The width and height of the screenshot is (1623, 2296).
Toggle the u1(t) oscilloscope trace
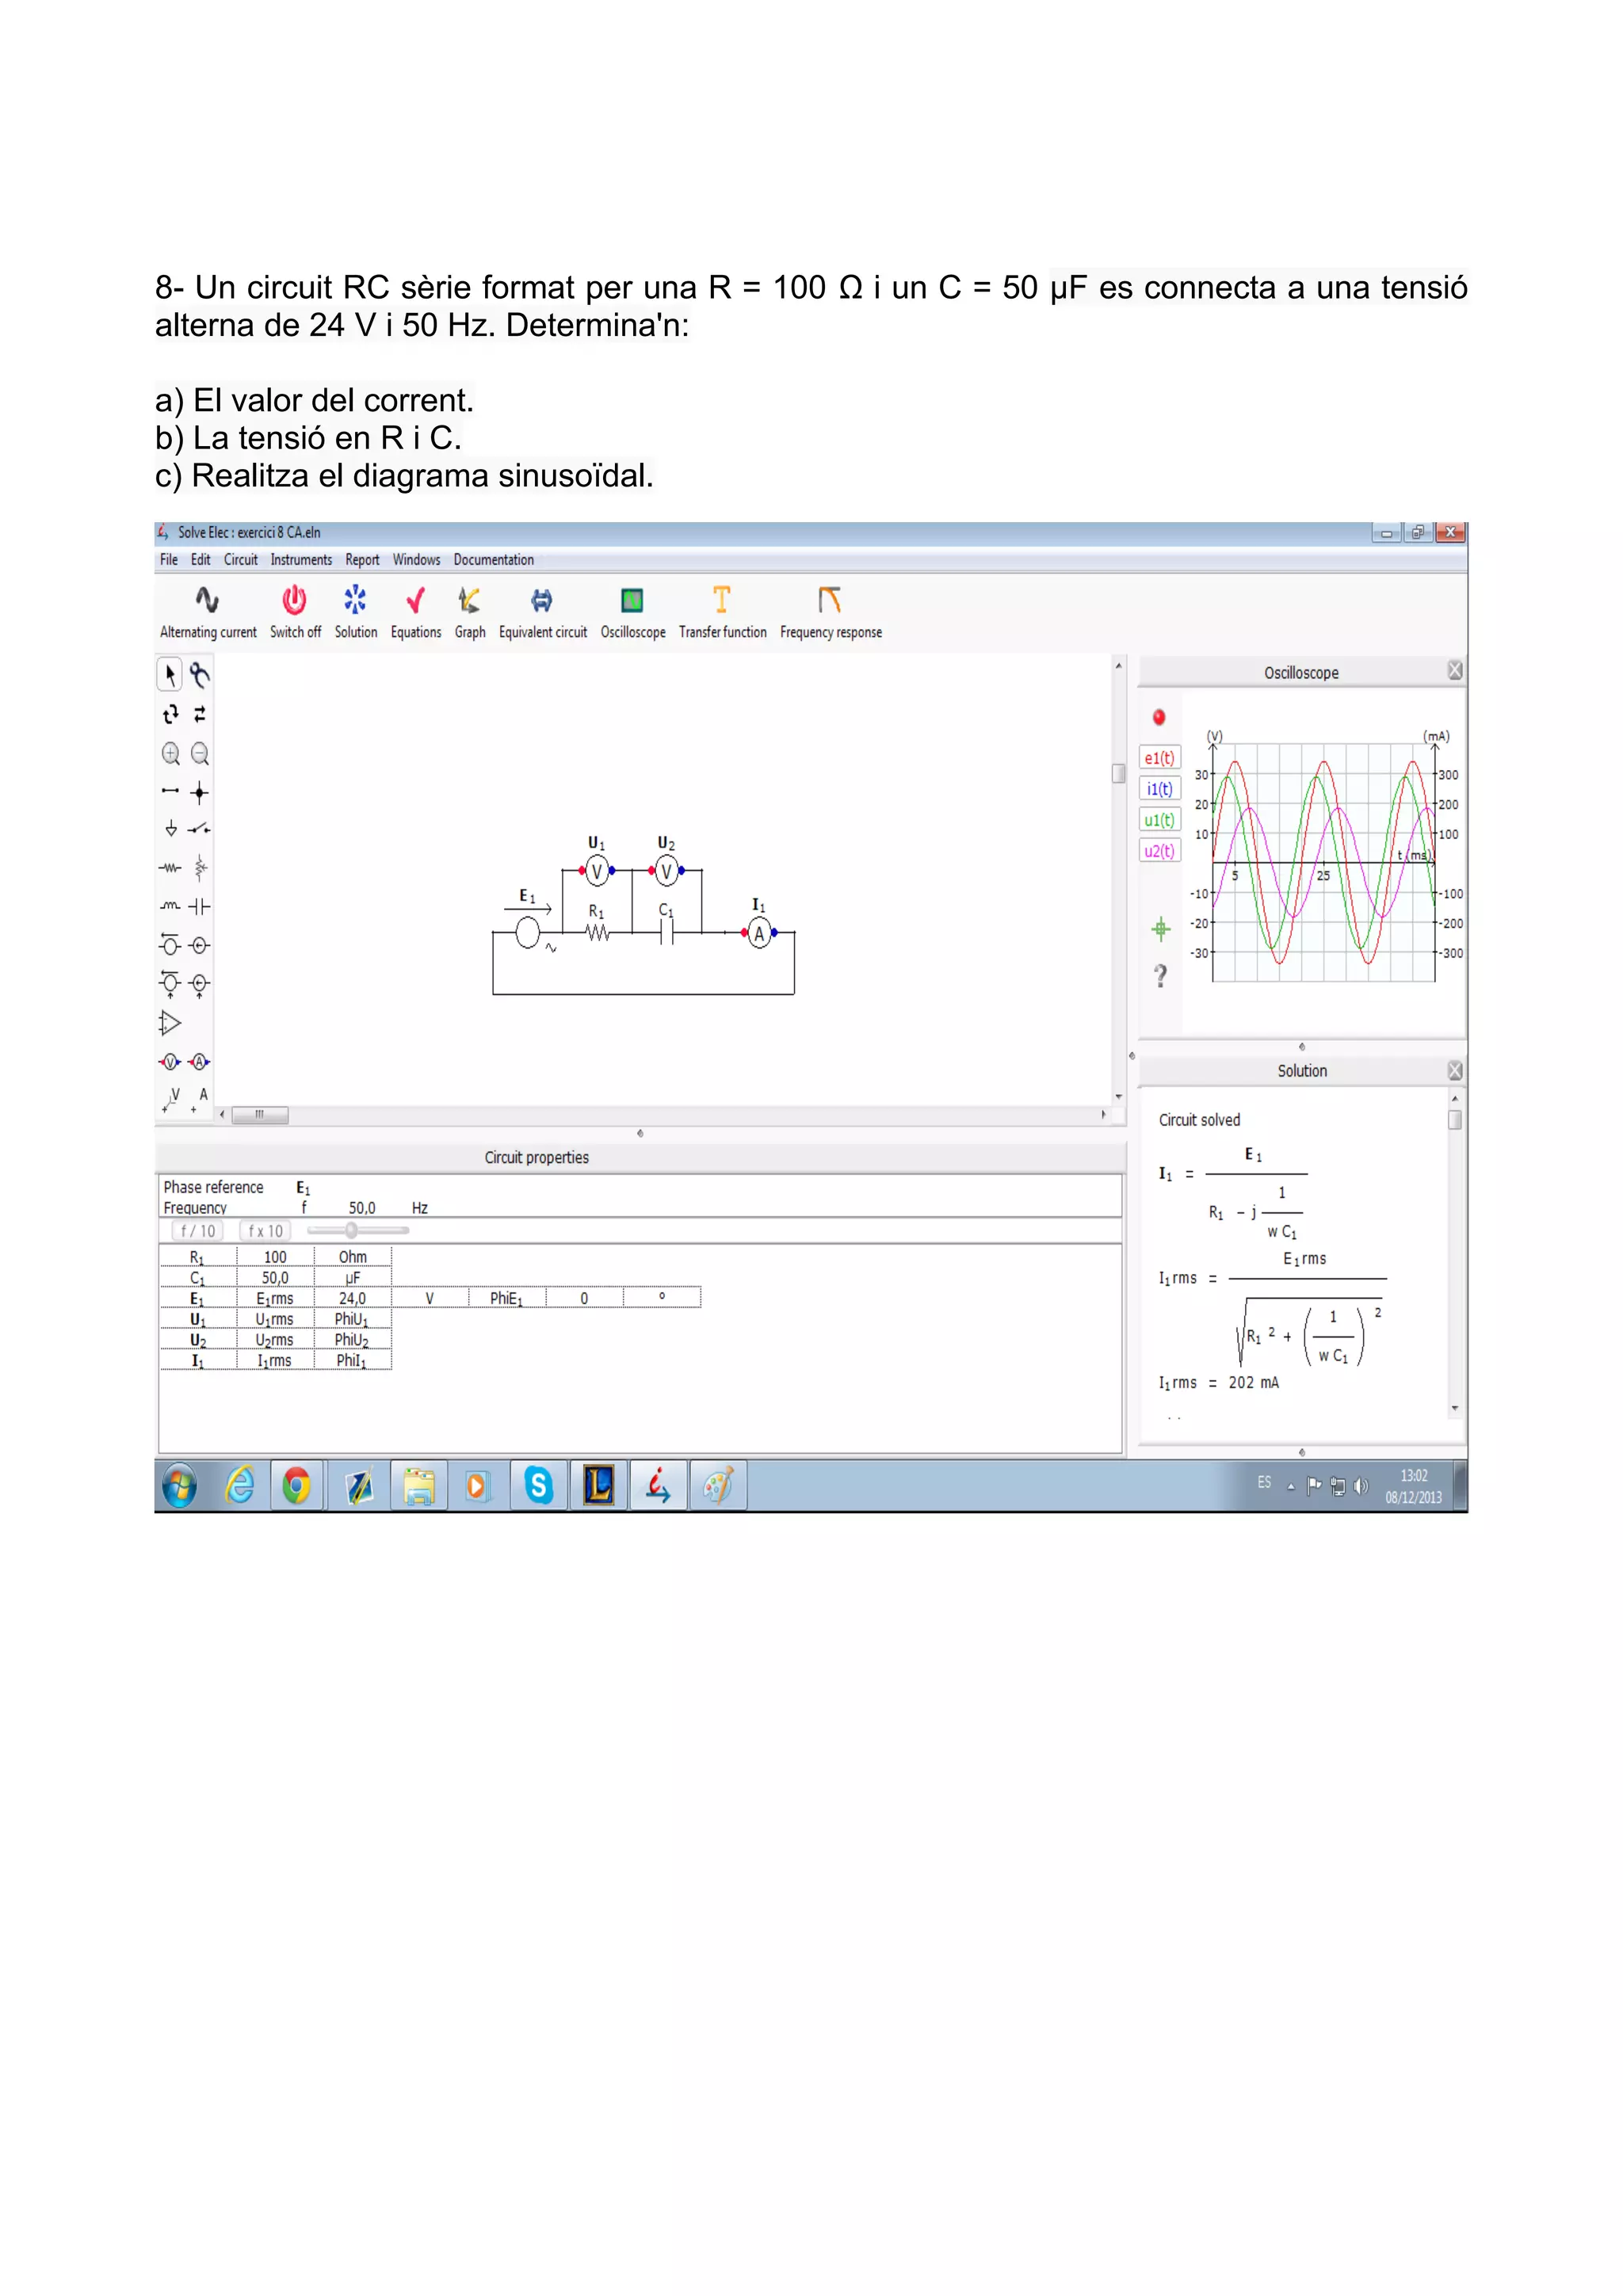pyautogui.click(x=1160, y=820)
